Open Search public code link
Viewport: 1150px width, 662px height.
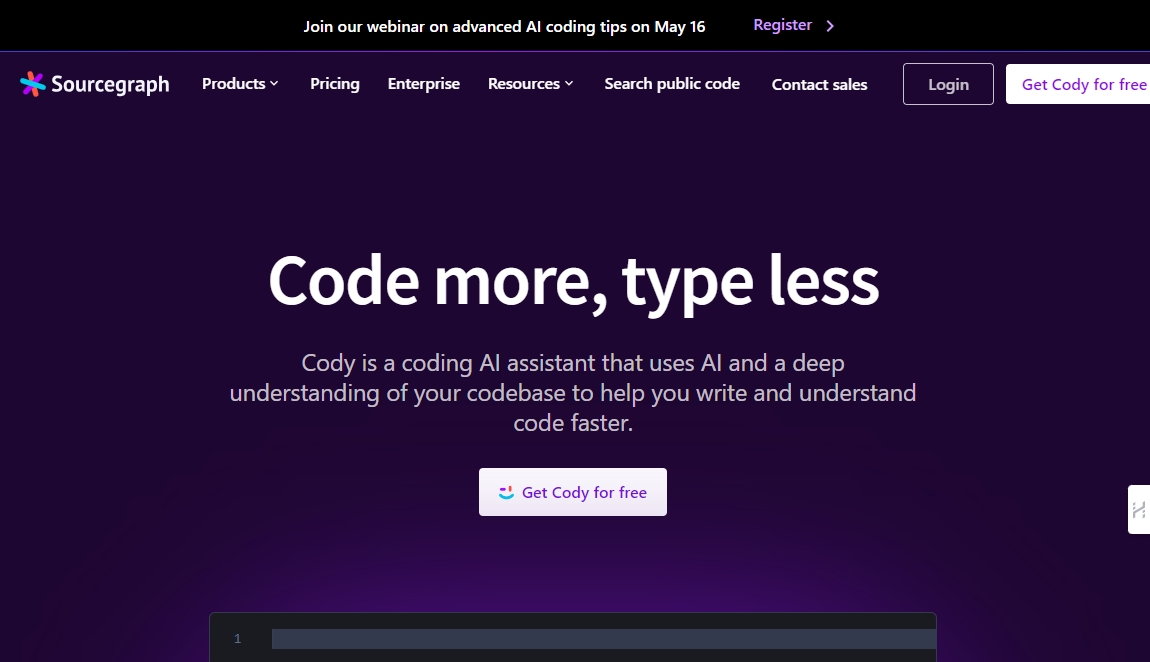tap(672, 84)
